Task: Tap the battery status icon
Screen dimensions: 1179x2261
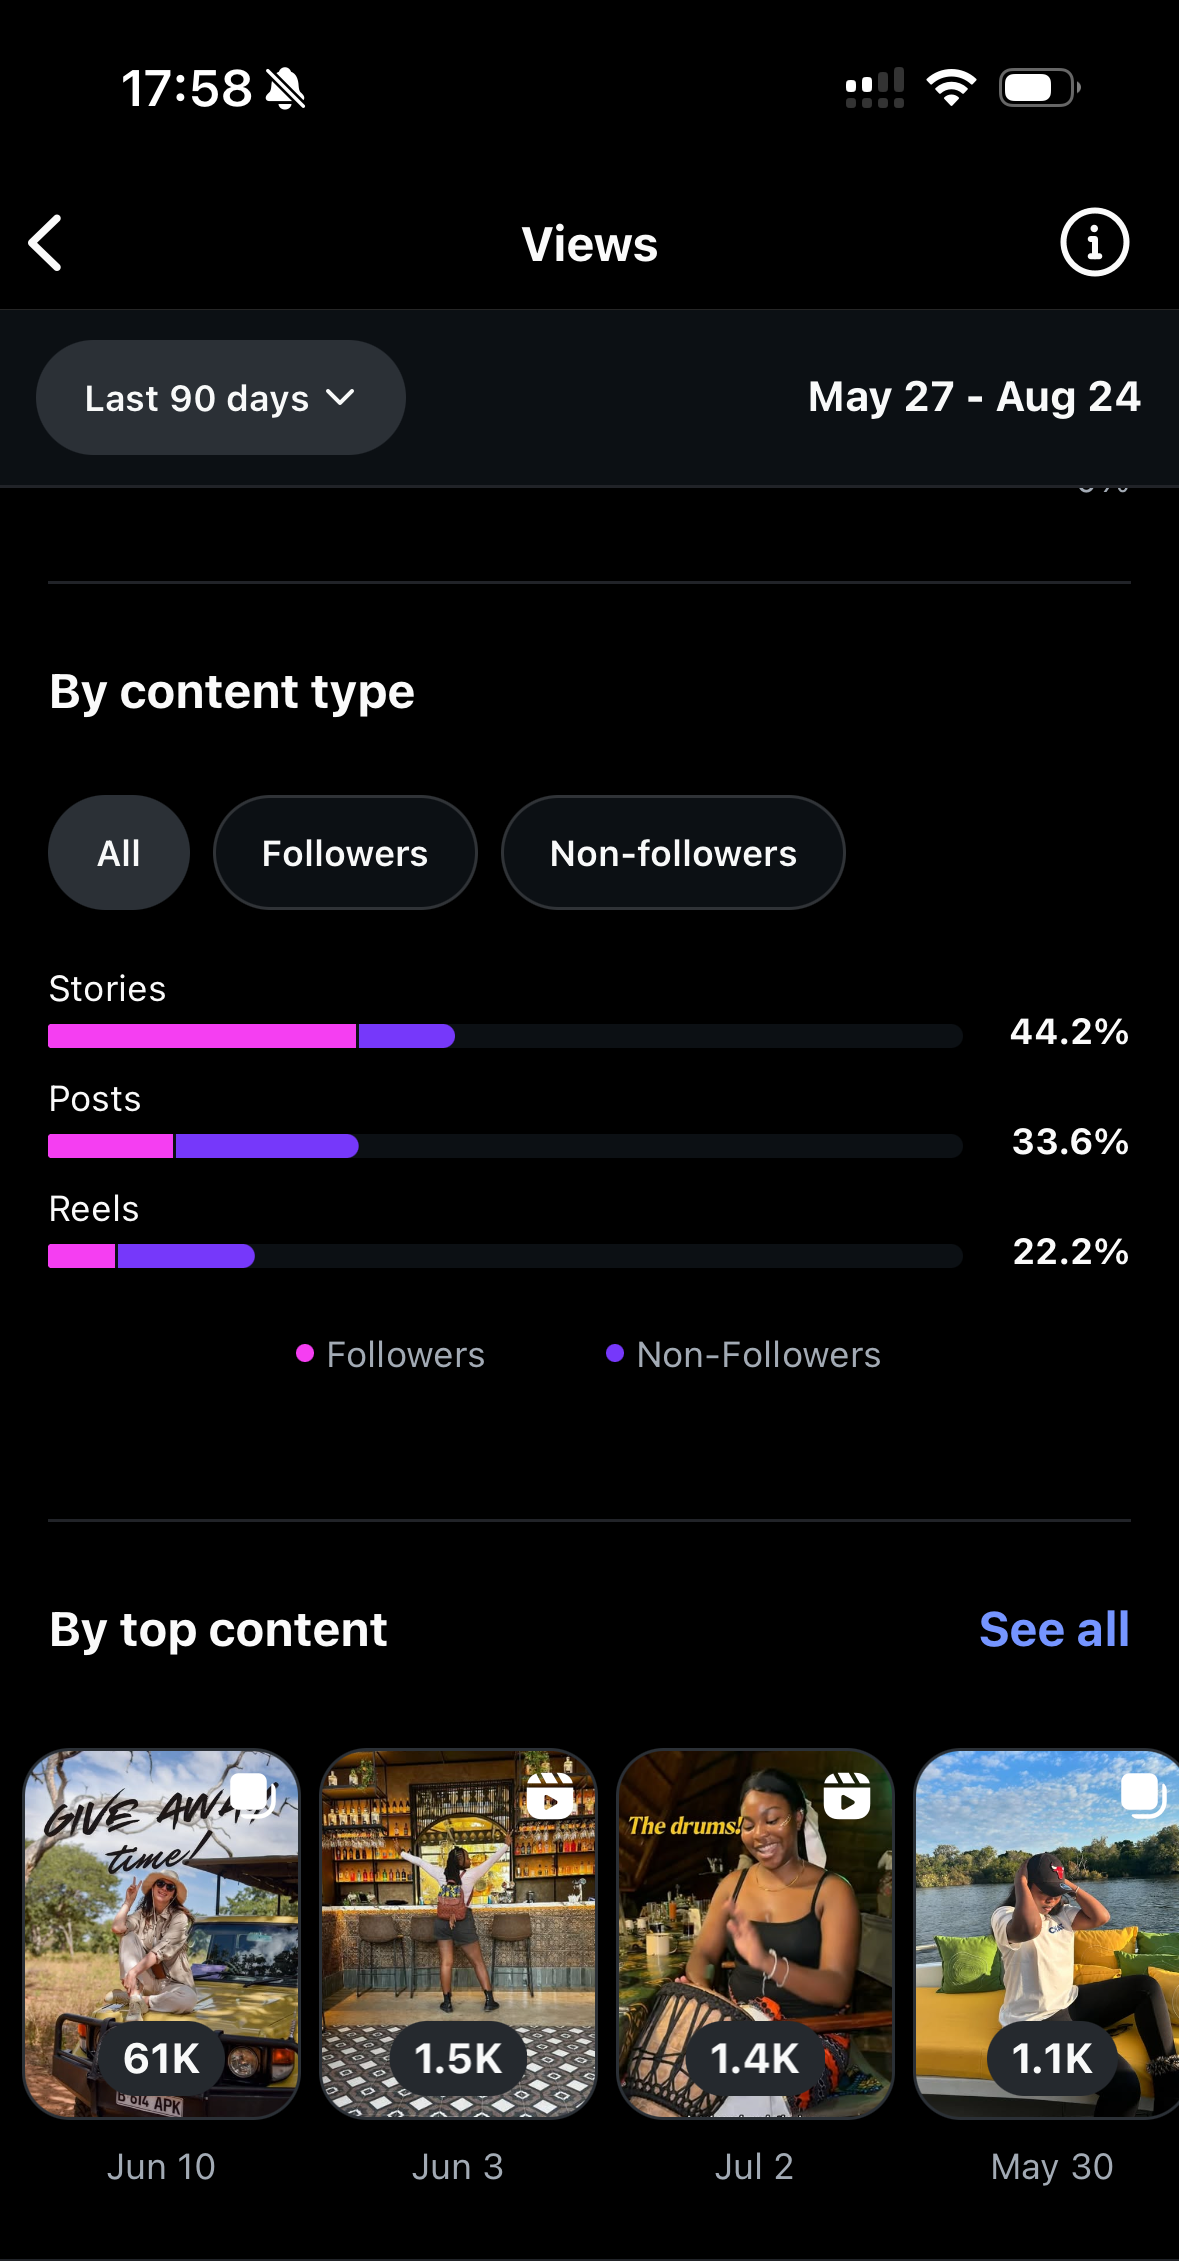Action: (x=1039, y=88)
